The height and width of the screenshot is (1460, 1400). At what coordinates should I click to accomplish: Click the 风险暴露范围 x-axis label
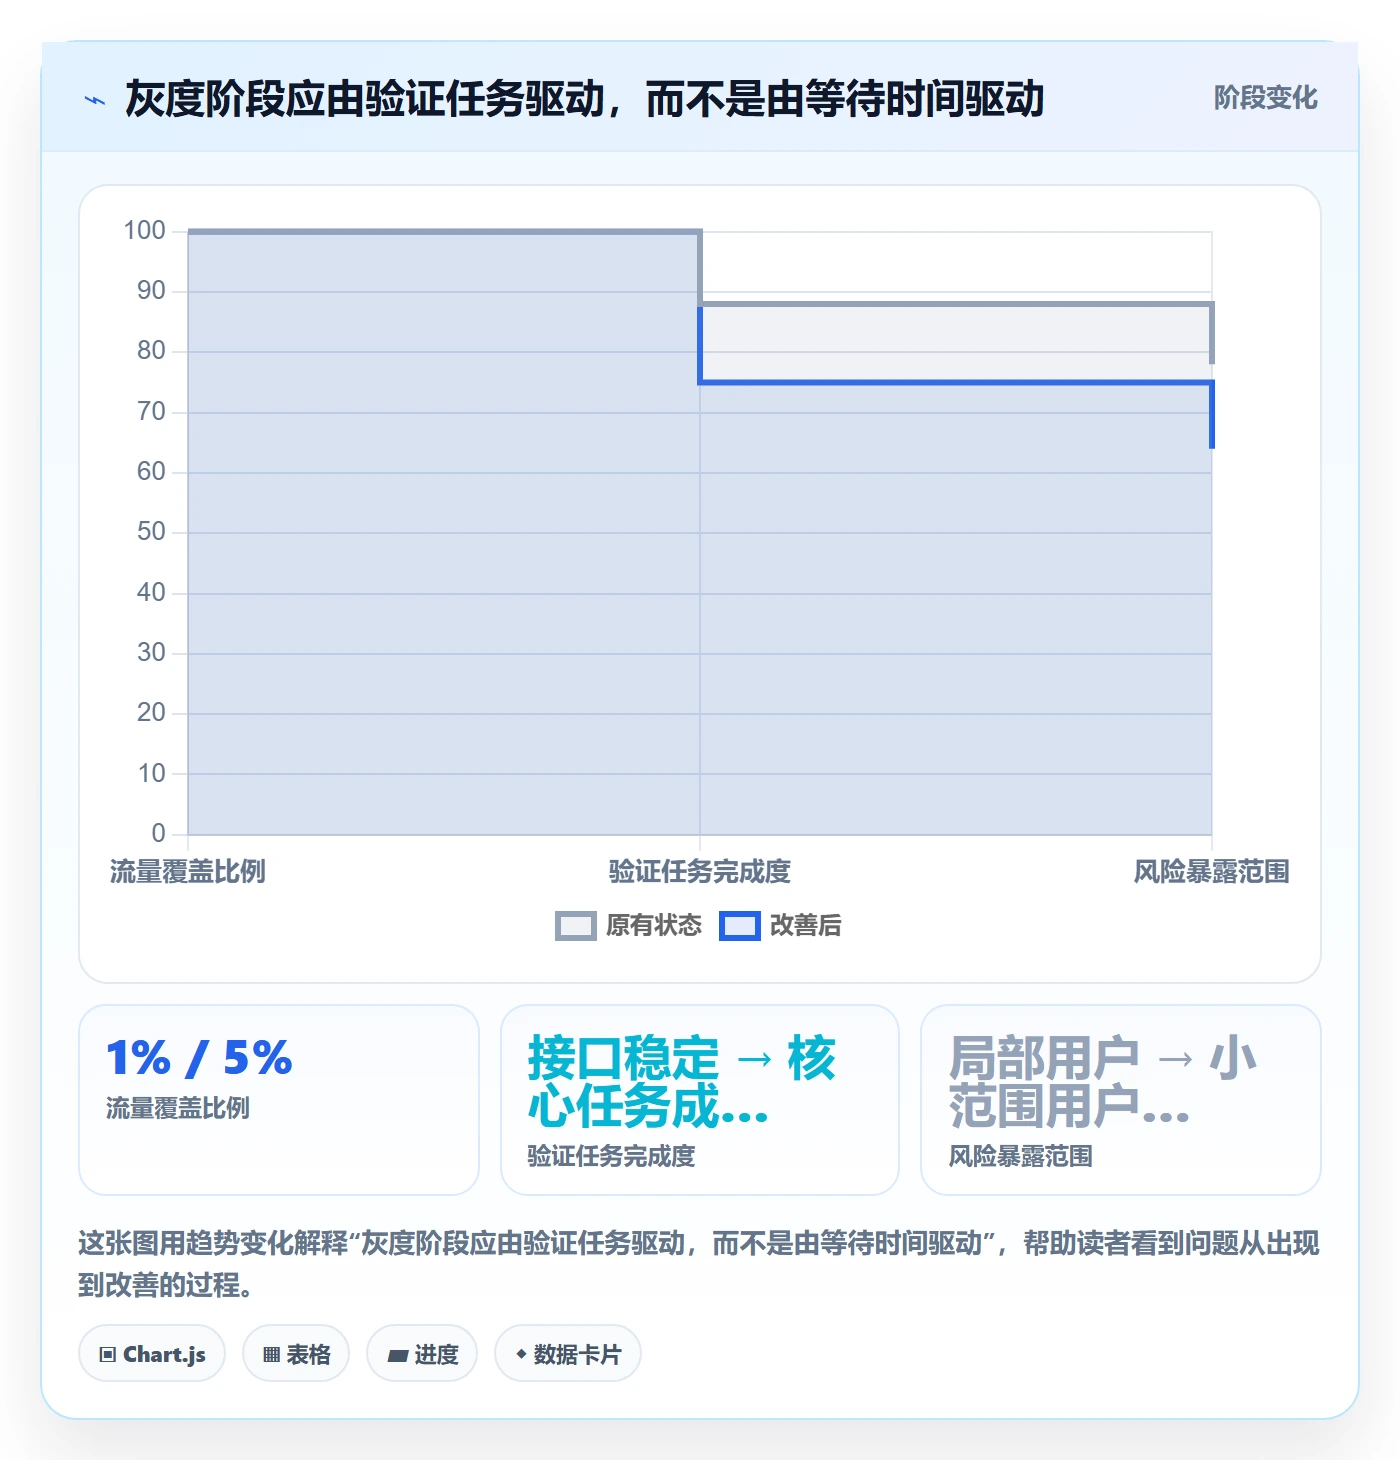1211,872
